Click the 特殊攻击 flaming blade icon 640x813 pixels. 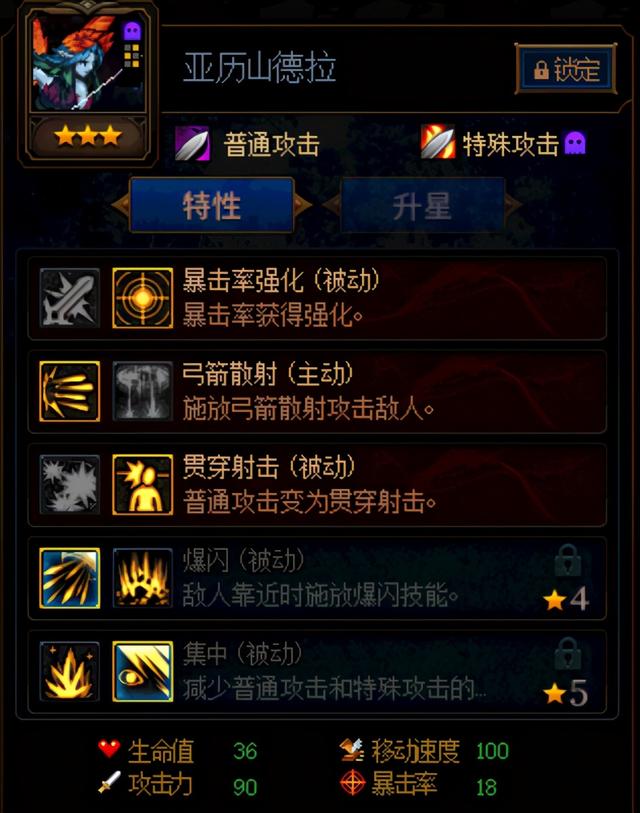point(438,142)
